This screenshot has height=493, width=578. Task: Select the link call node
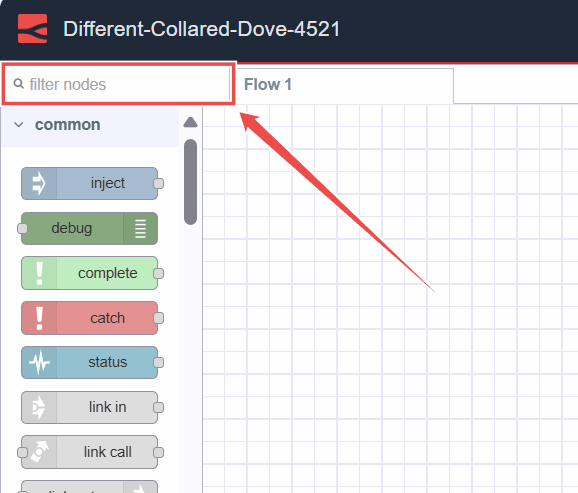tap(89, 452)
